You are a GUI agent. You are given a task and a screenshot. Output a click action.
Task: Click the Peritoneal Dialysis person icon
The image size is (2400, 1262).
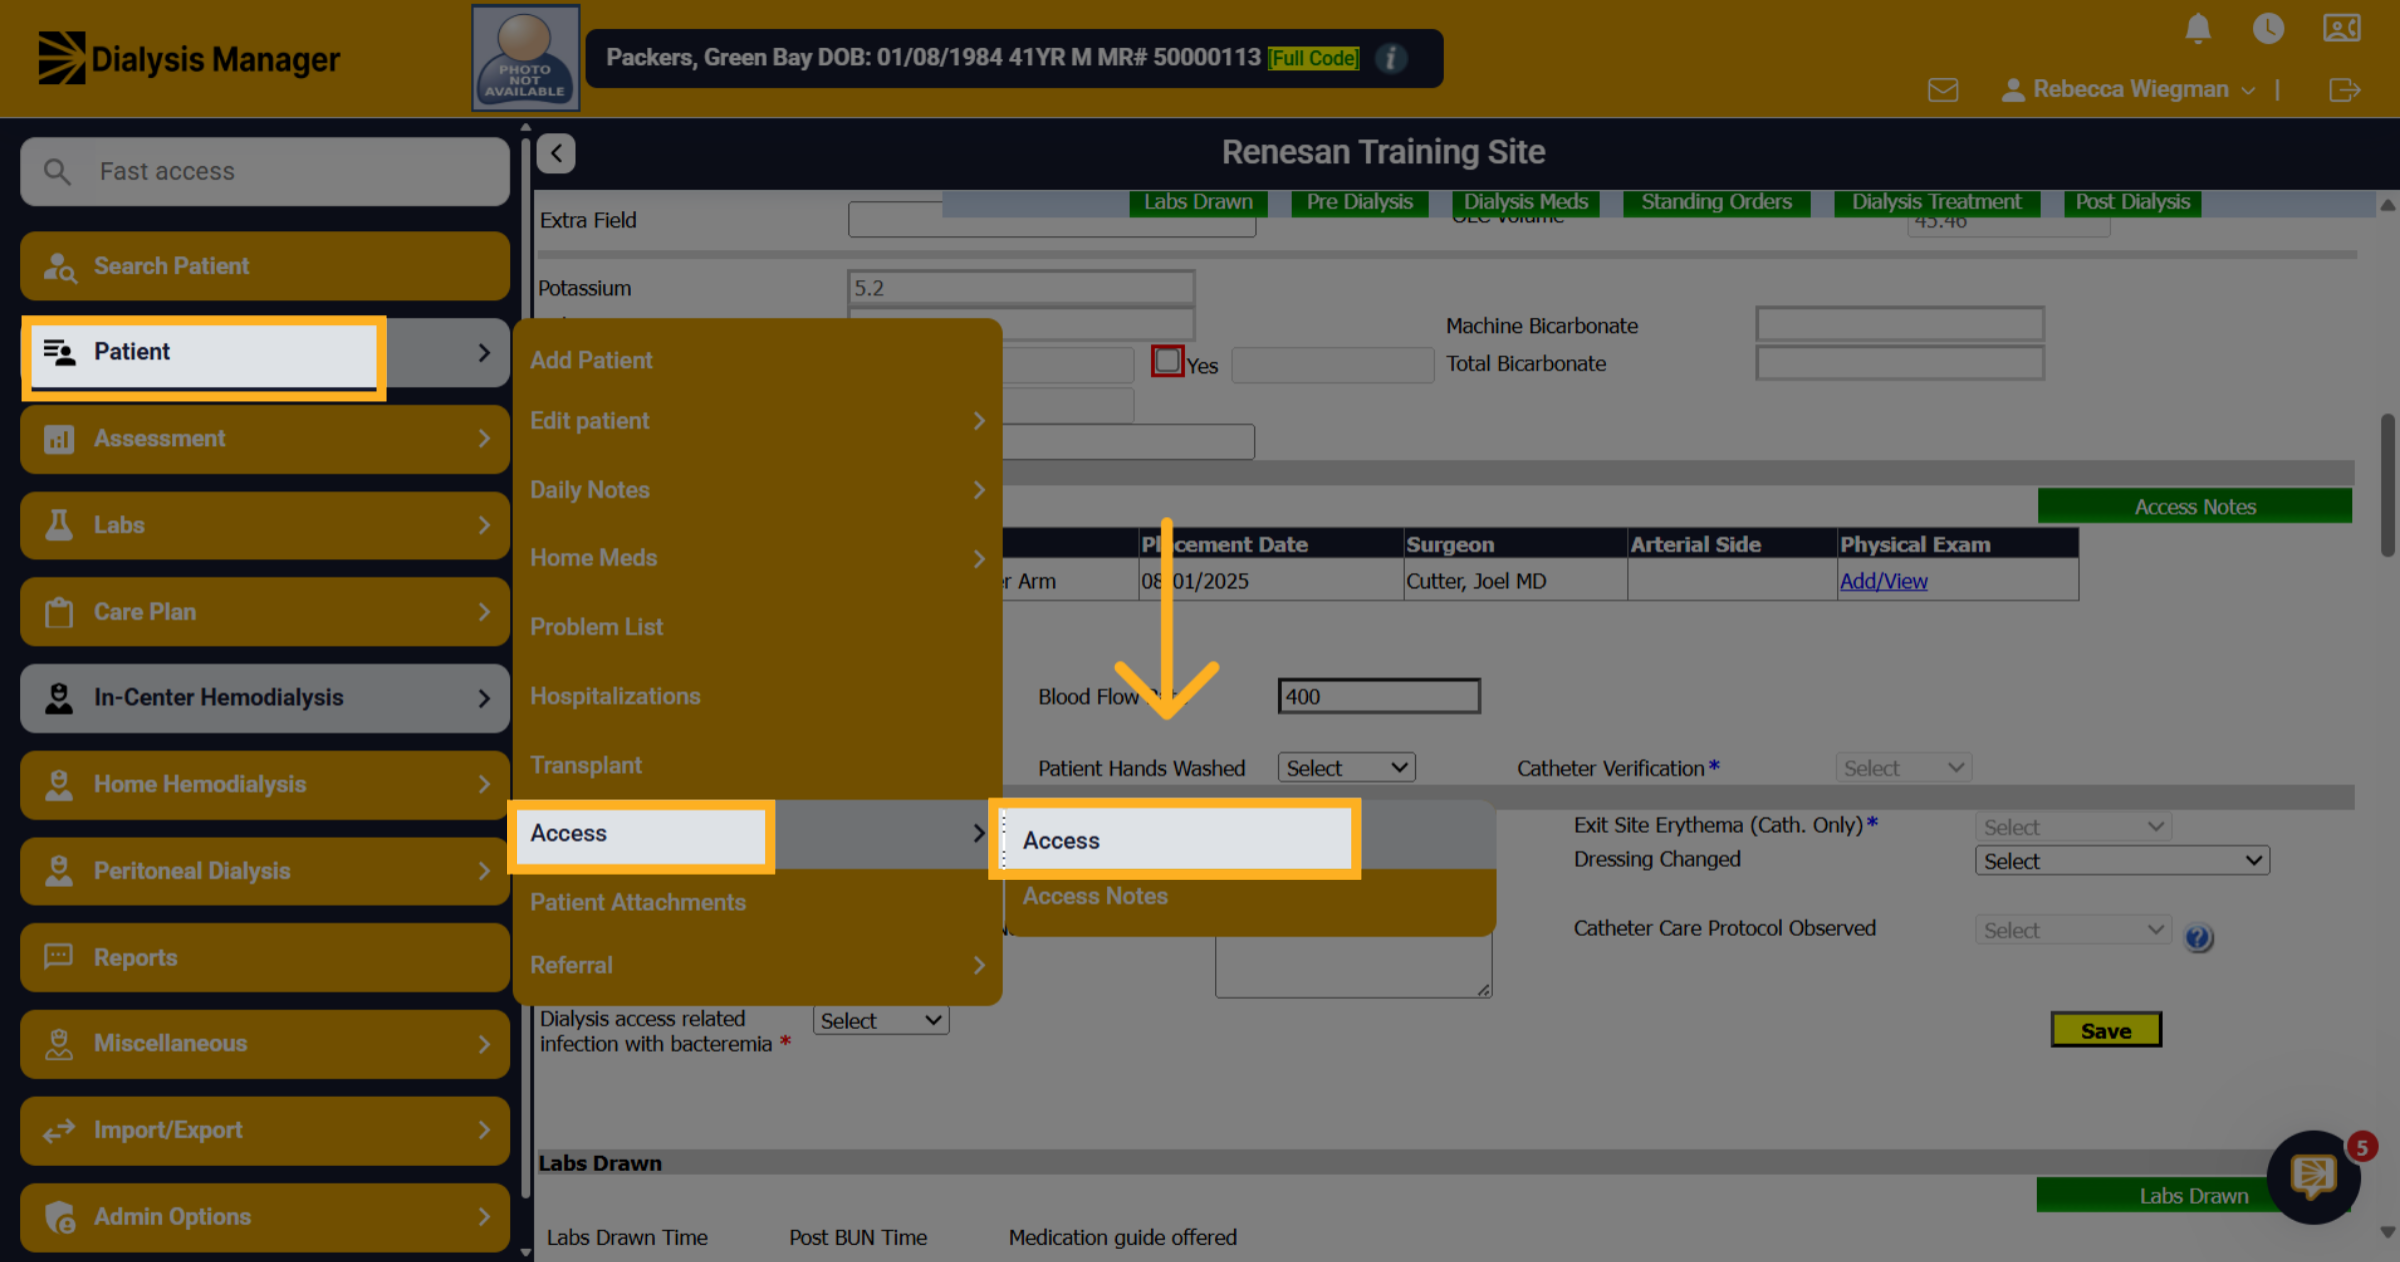(59, 871)
